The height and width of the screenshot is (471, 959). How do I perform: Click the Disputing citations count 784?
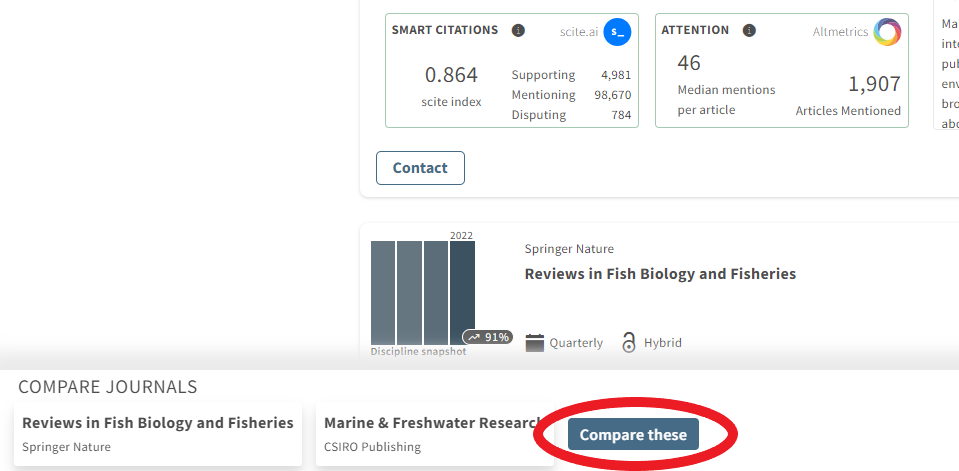click(621, 115)
